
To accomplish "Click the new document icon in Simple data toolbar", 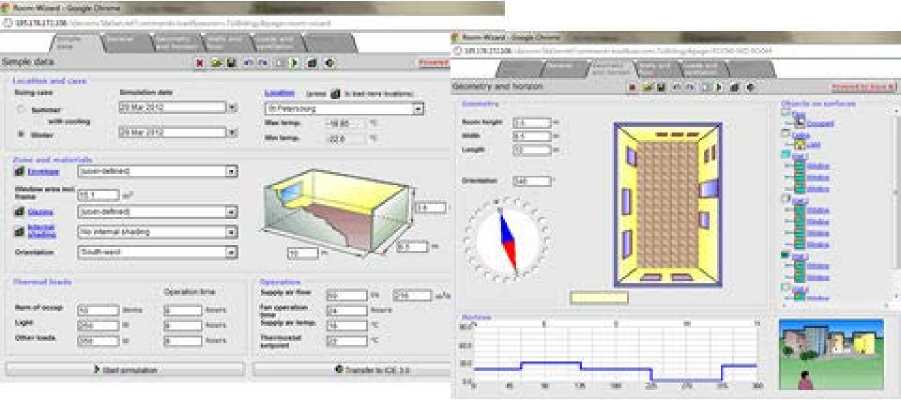I will pyautogui.click(x=280, y=63).
